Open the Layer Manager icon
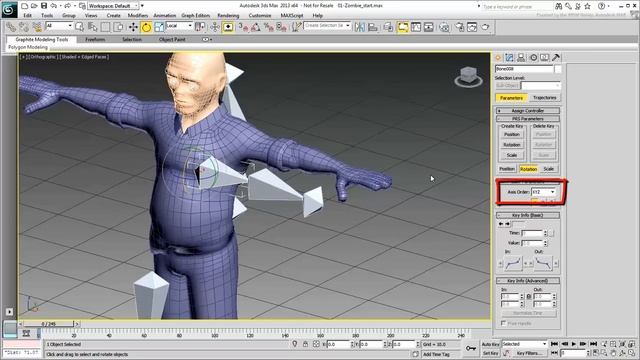Image resolution: width=640 pixels, height=360 pixels. click(x=388, y=27)
